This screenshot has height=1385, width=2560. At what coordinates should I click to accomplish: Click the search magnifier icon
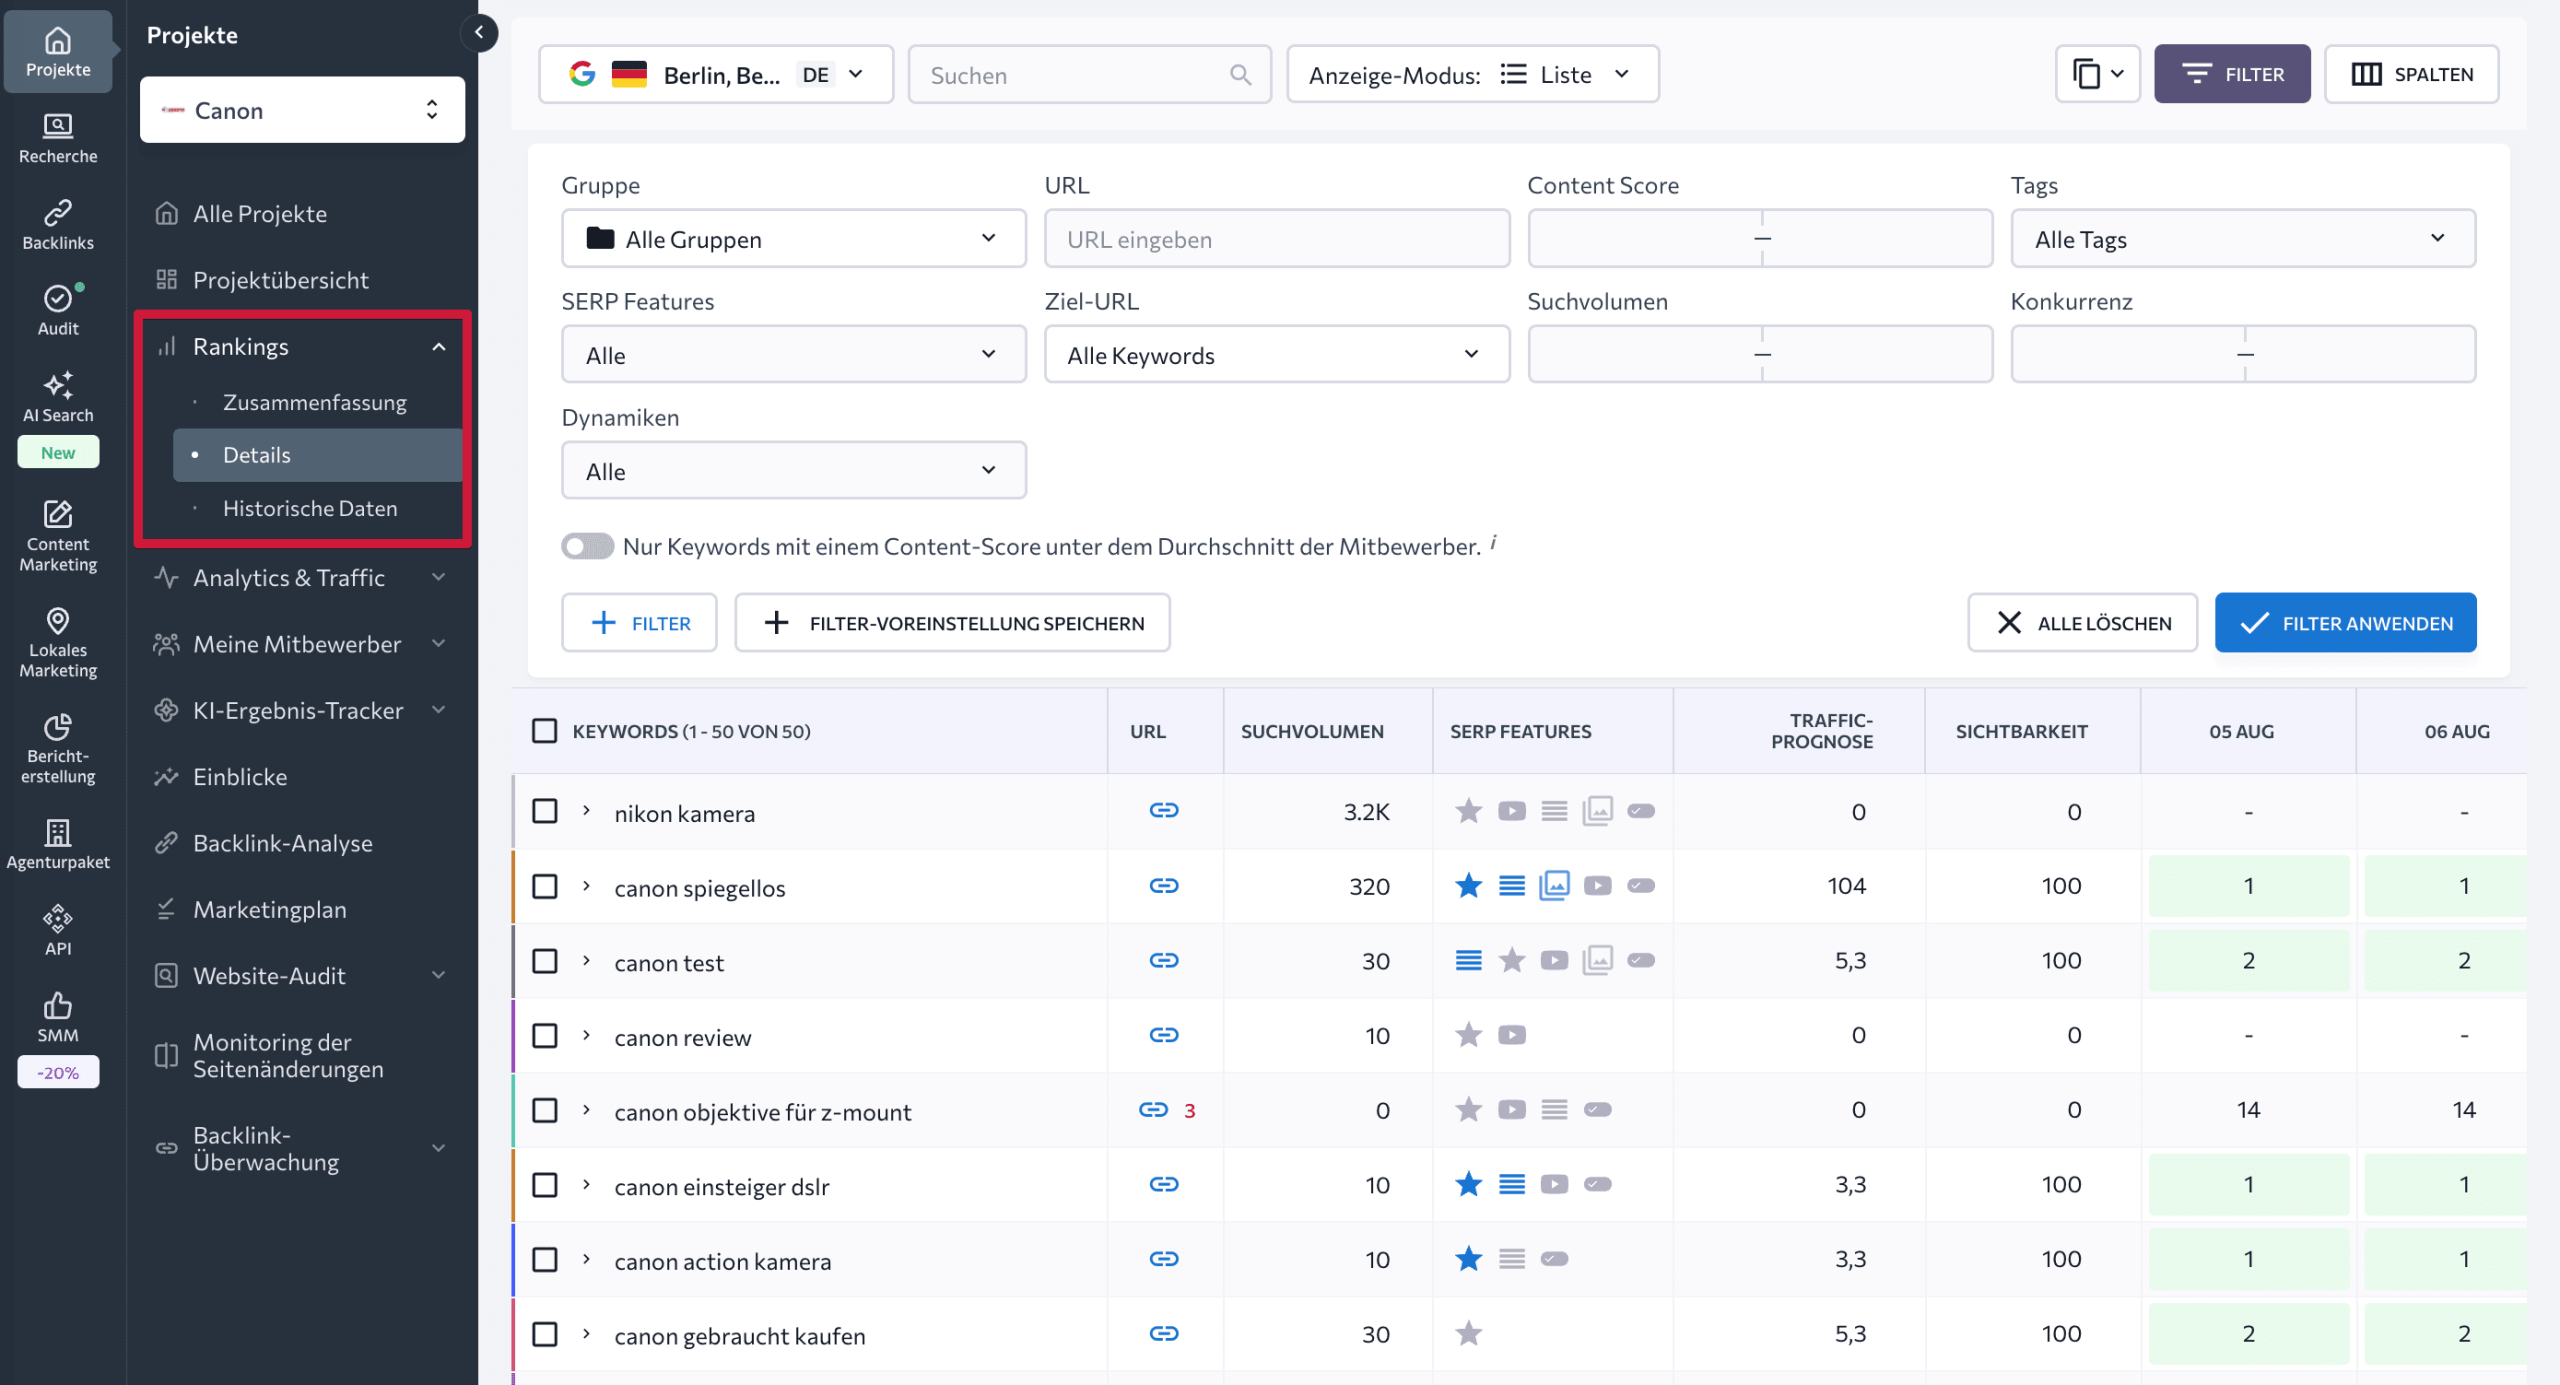tap(1240, 75)
